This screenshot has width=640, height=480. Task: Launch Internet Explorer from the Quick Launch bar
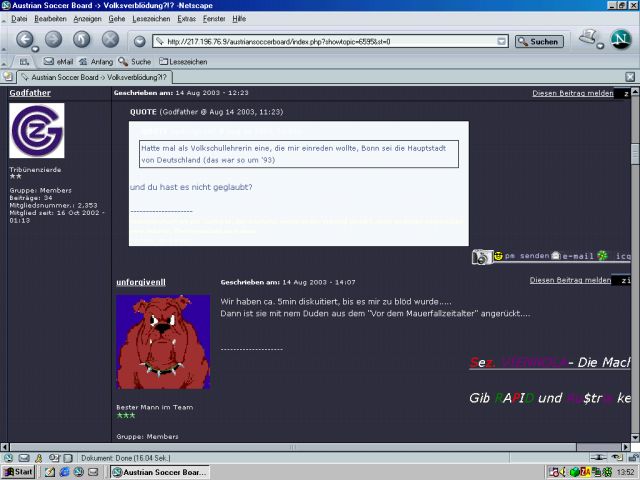coord(64,472)
